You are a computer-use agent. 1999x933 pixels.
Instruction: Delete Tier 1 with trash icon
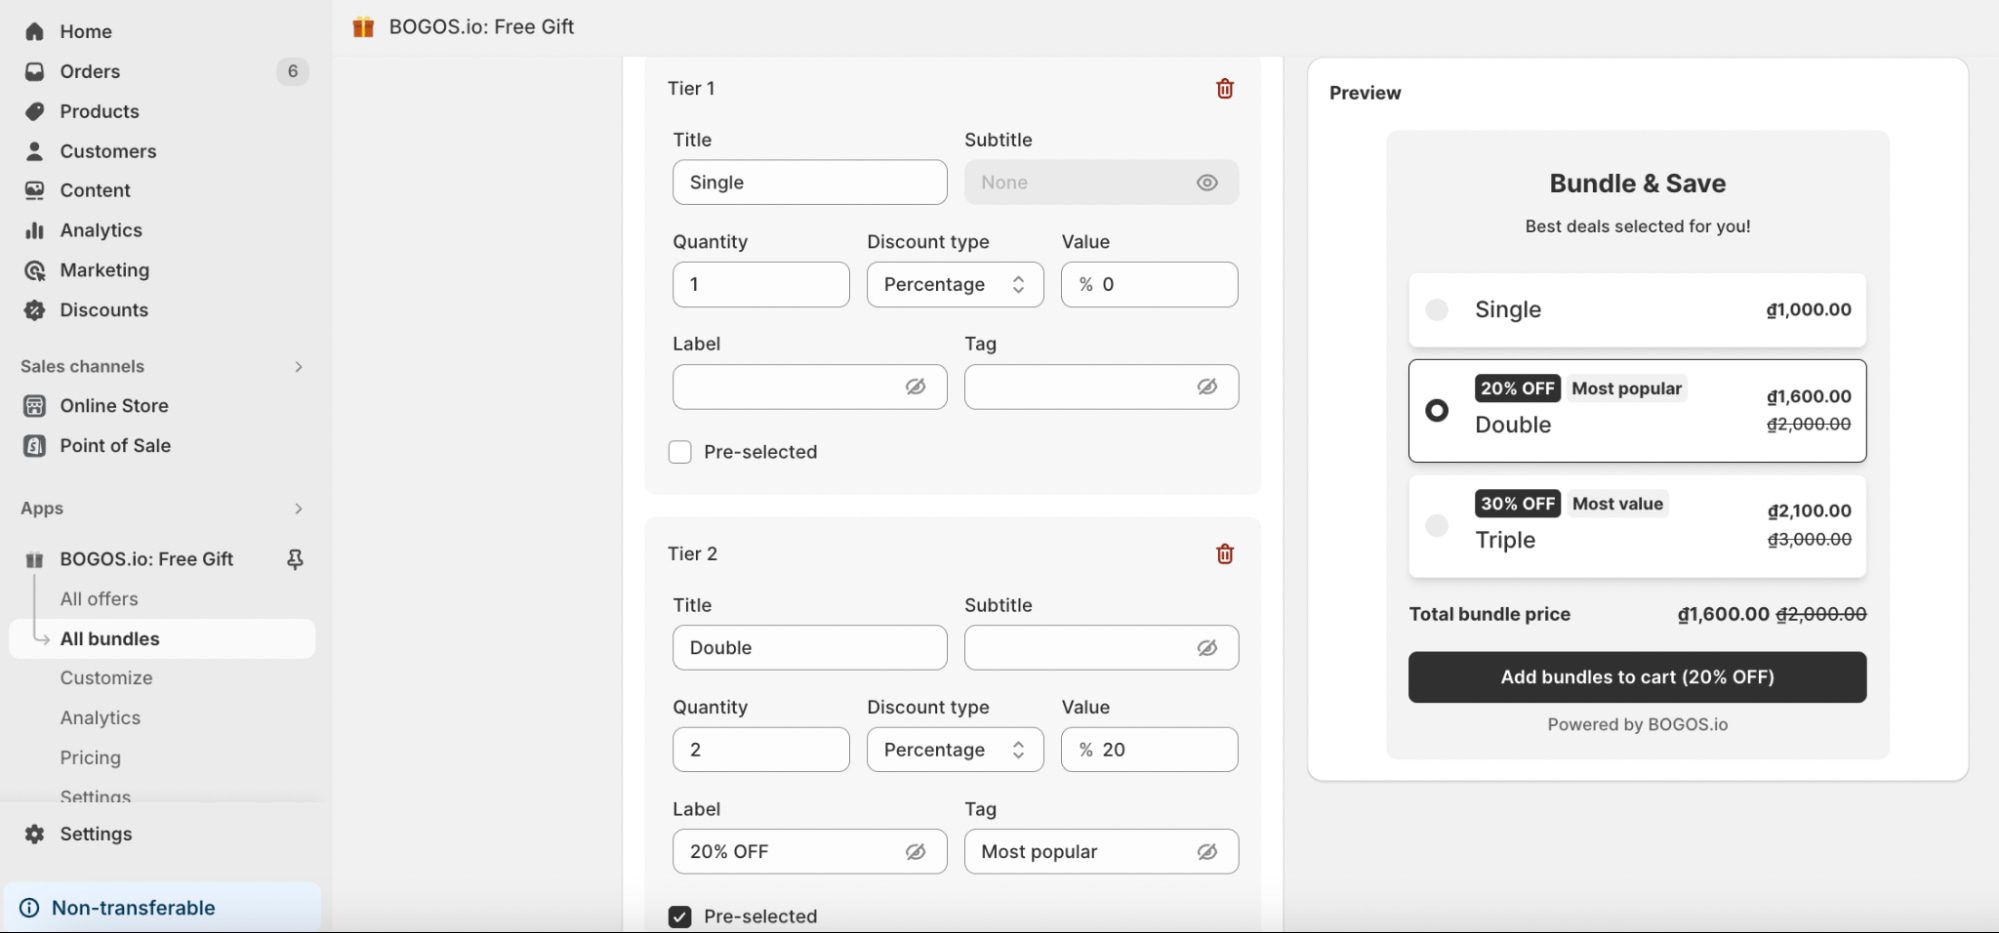click(x=1224, y=89)
